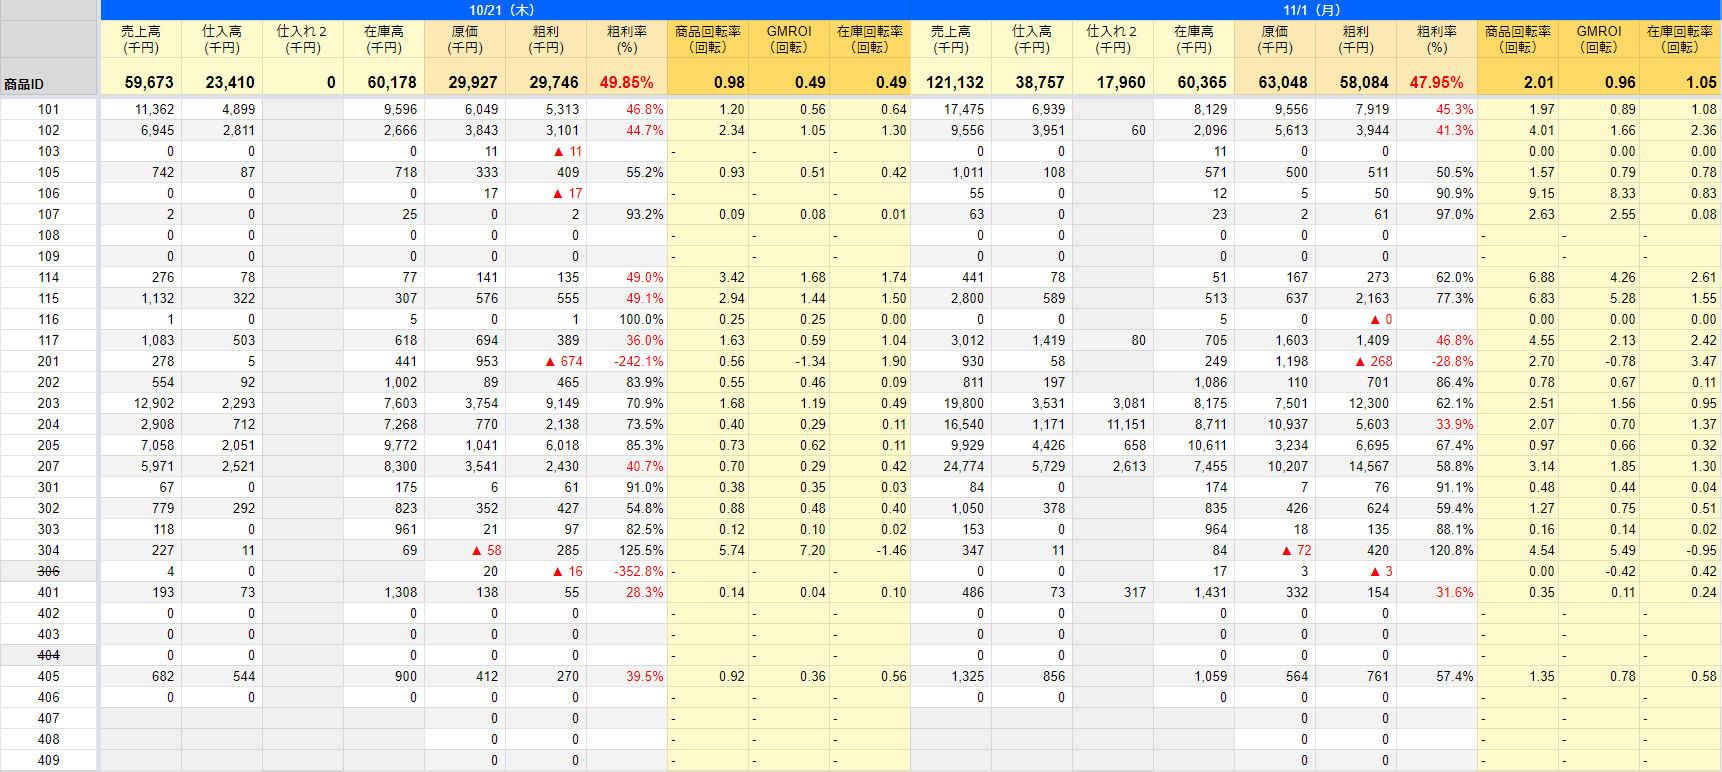The height and width of the screenshot is (772, 1722).
Task: Select the 10/21 売上高 total 59,673
Action: 149,82
